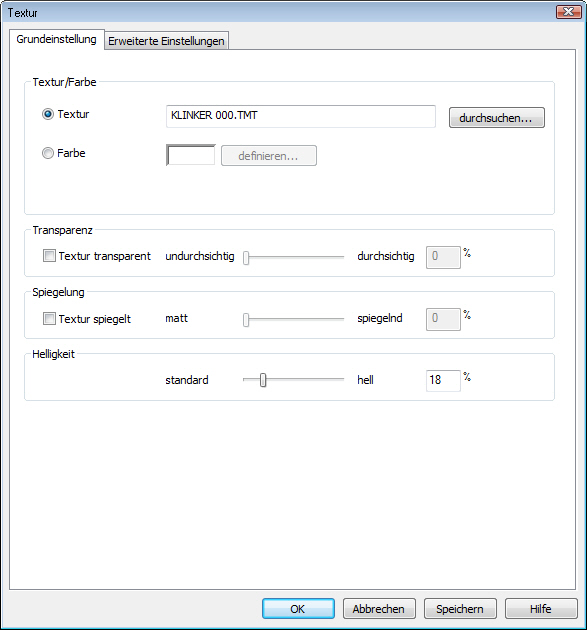587x630 pixels.
Task: Click the Farbe color preview swatch
Action: point(191,155)
